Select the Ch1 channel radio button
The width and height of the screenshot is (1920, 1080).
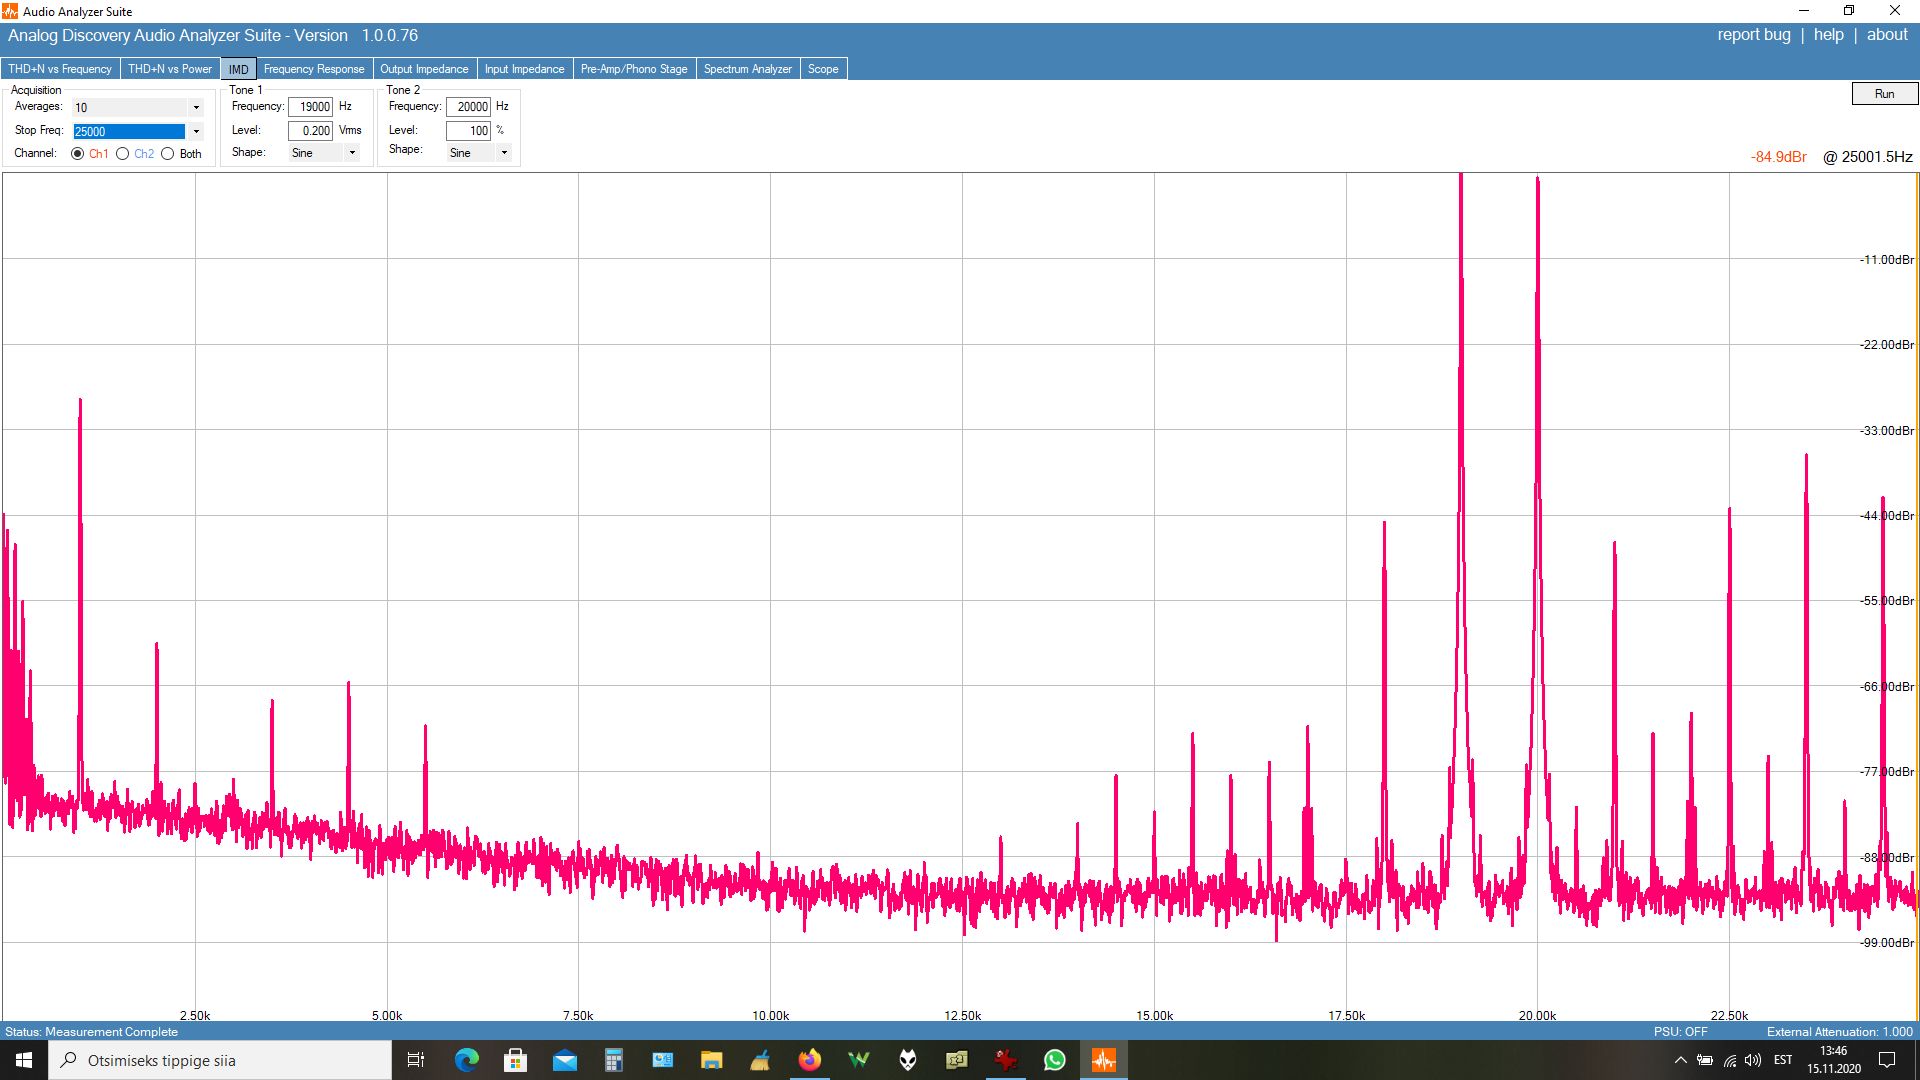(77, 154)
